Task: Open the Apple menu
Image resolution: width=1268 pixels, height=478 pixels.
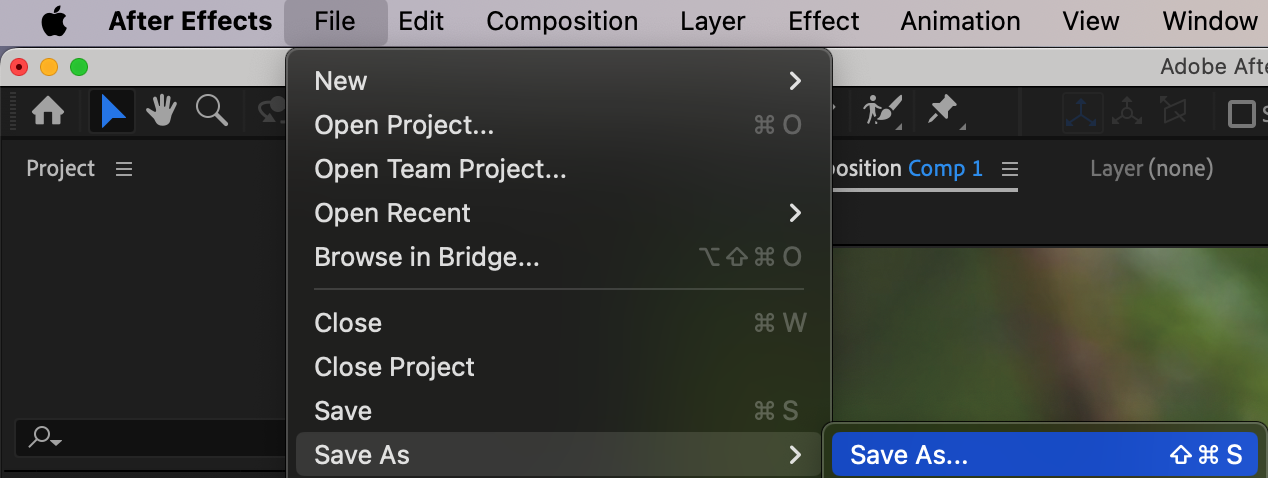Action: coord(53,21)
